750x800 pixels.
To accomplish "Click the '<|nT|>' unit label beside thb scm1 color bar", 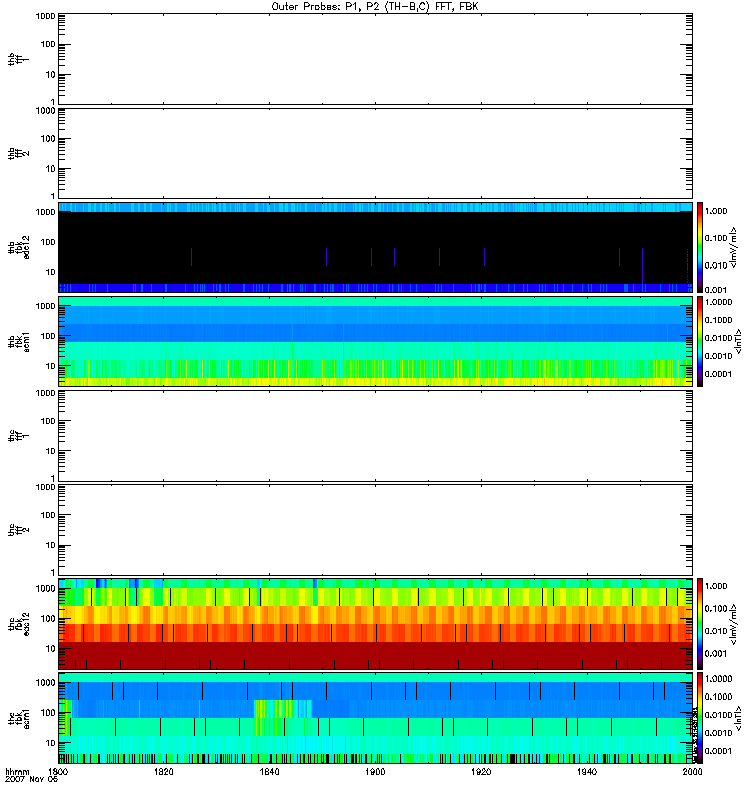I will click(738, 342).
